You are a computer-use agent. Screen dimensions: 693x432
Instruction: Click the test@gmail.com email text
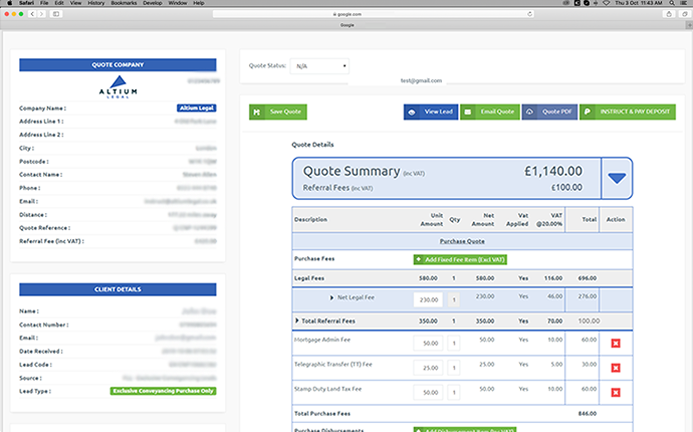coord(421,80)
